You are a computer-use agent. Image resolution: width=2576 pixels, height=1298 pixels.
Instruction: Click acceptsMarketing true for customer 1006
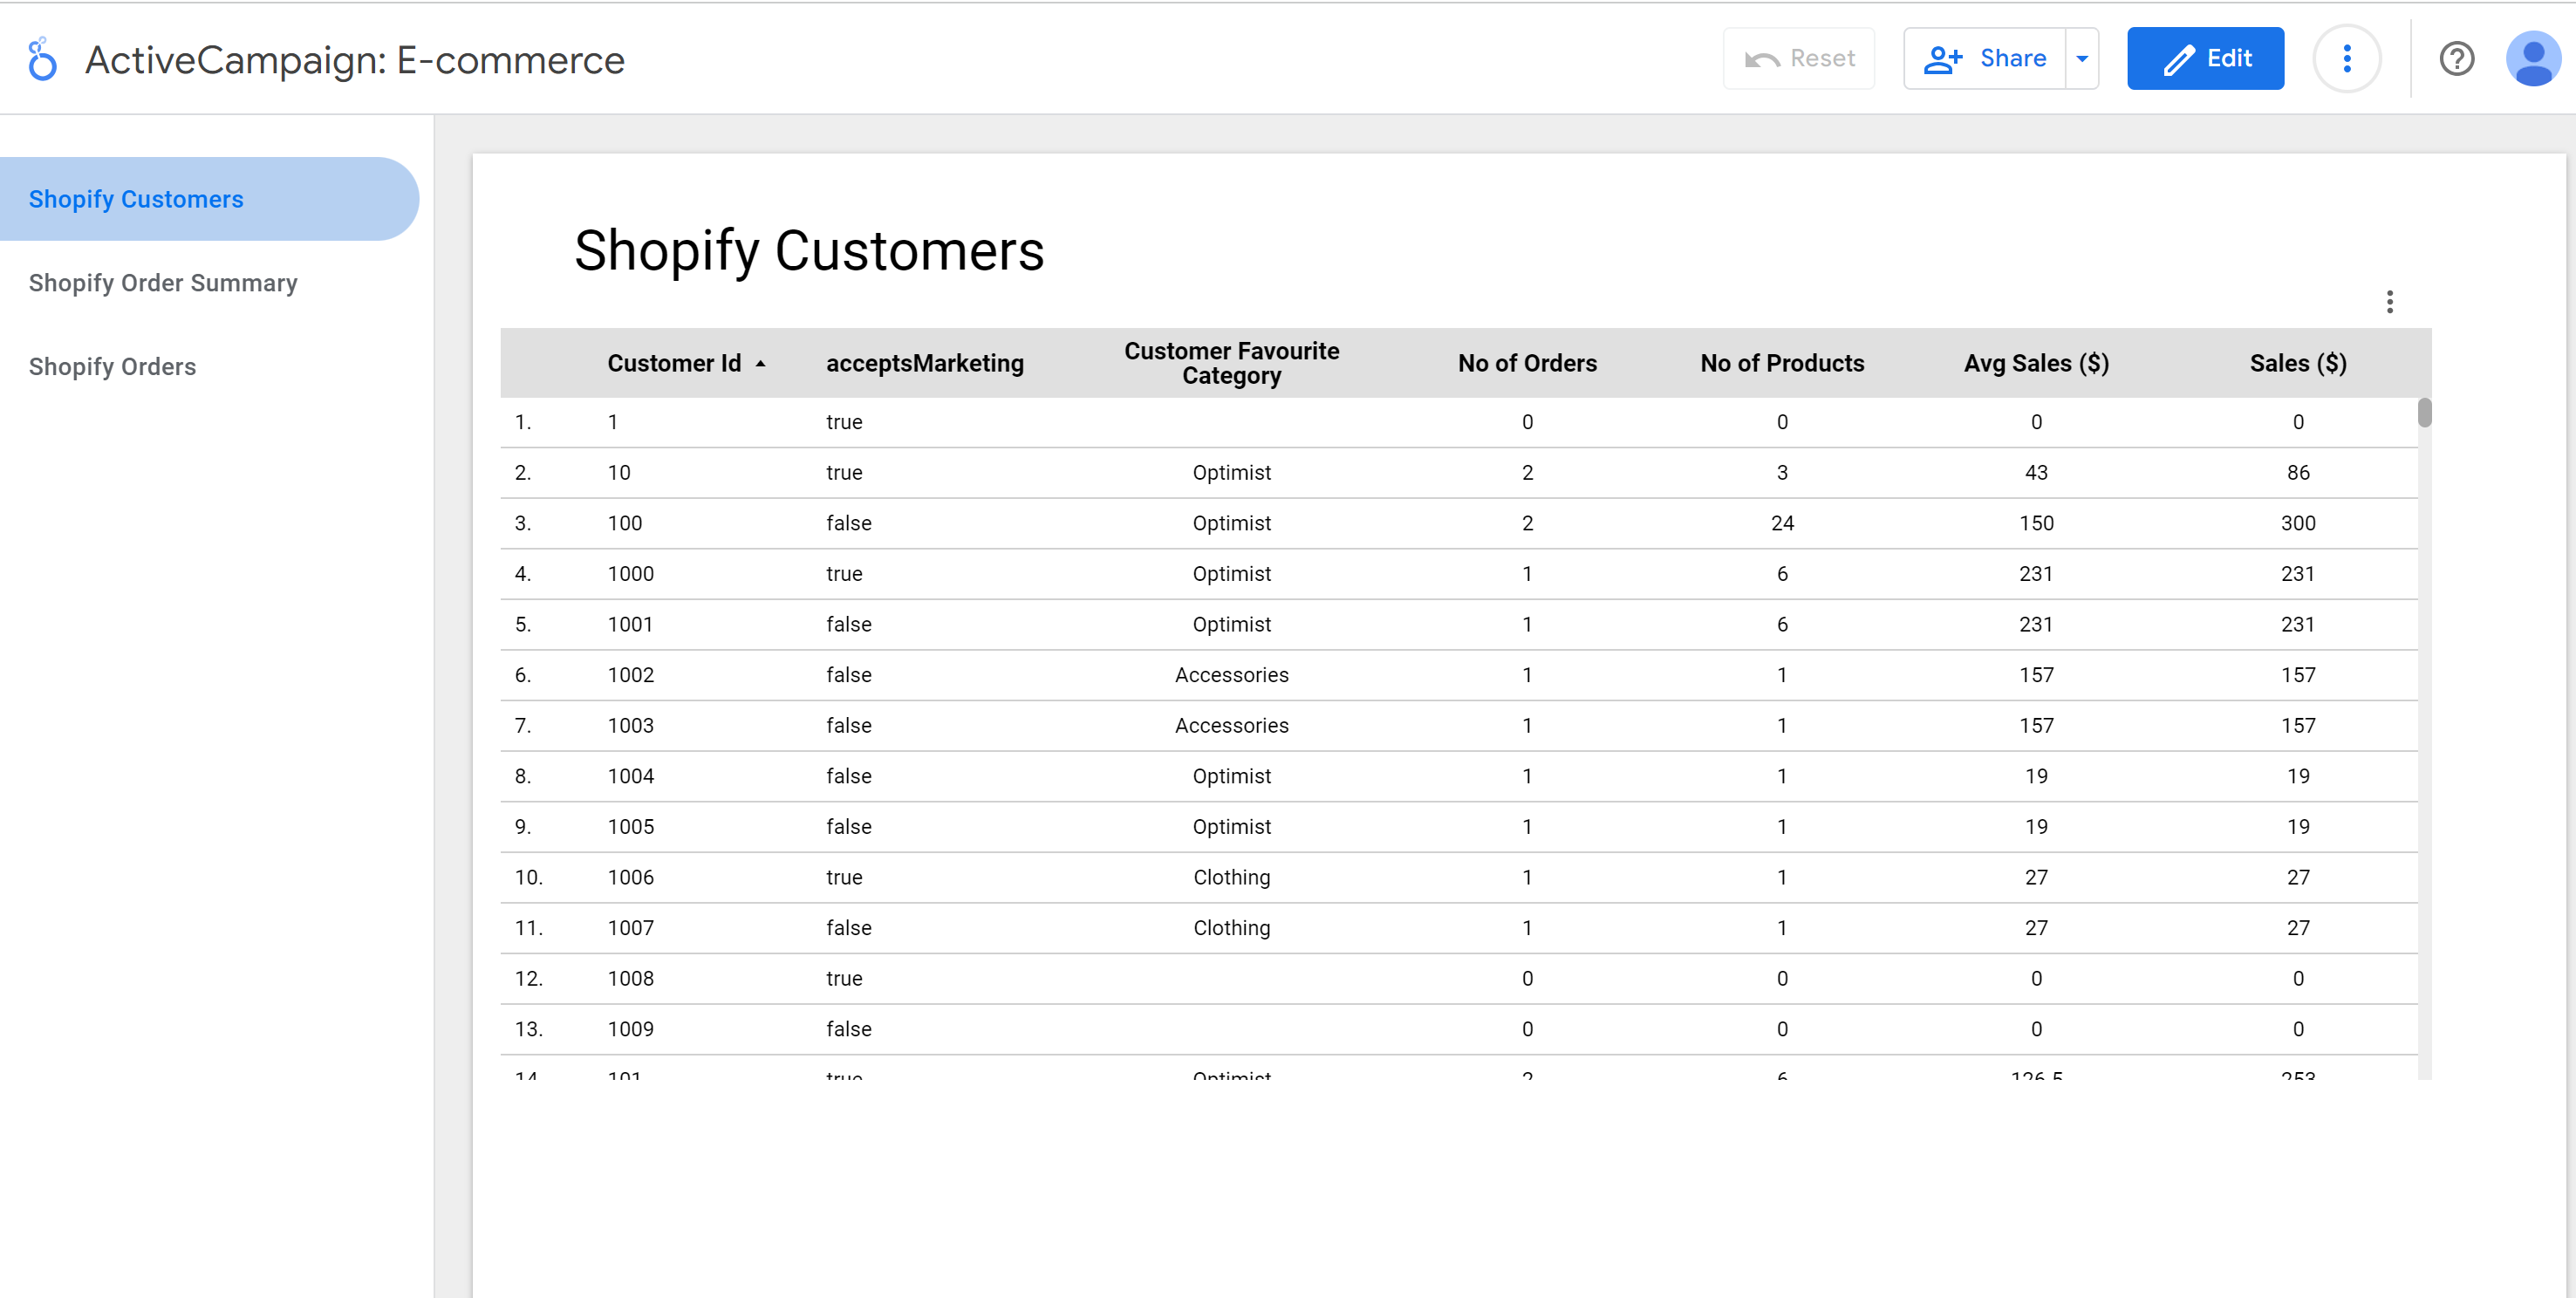click(843, 877)
